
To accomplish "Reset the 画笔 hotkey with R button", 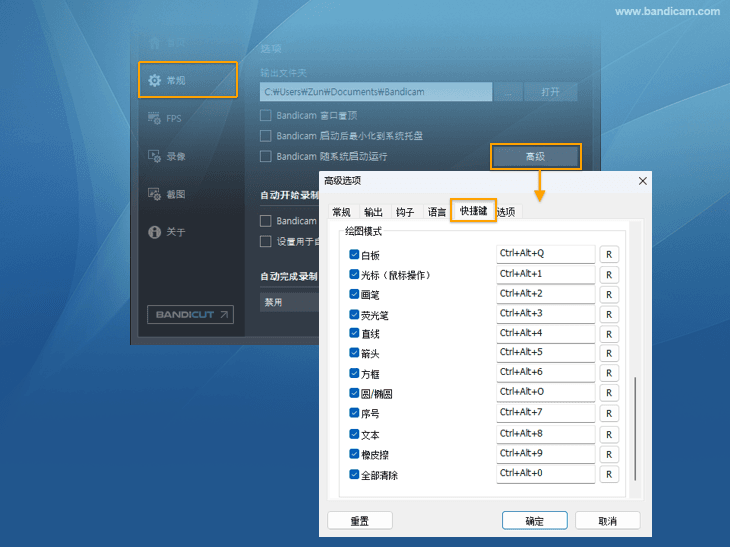I will click(609, 295).
